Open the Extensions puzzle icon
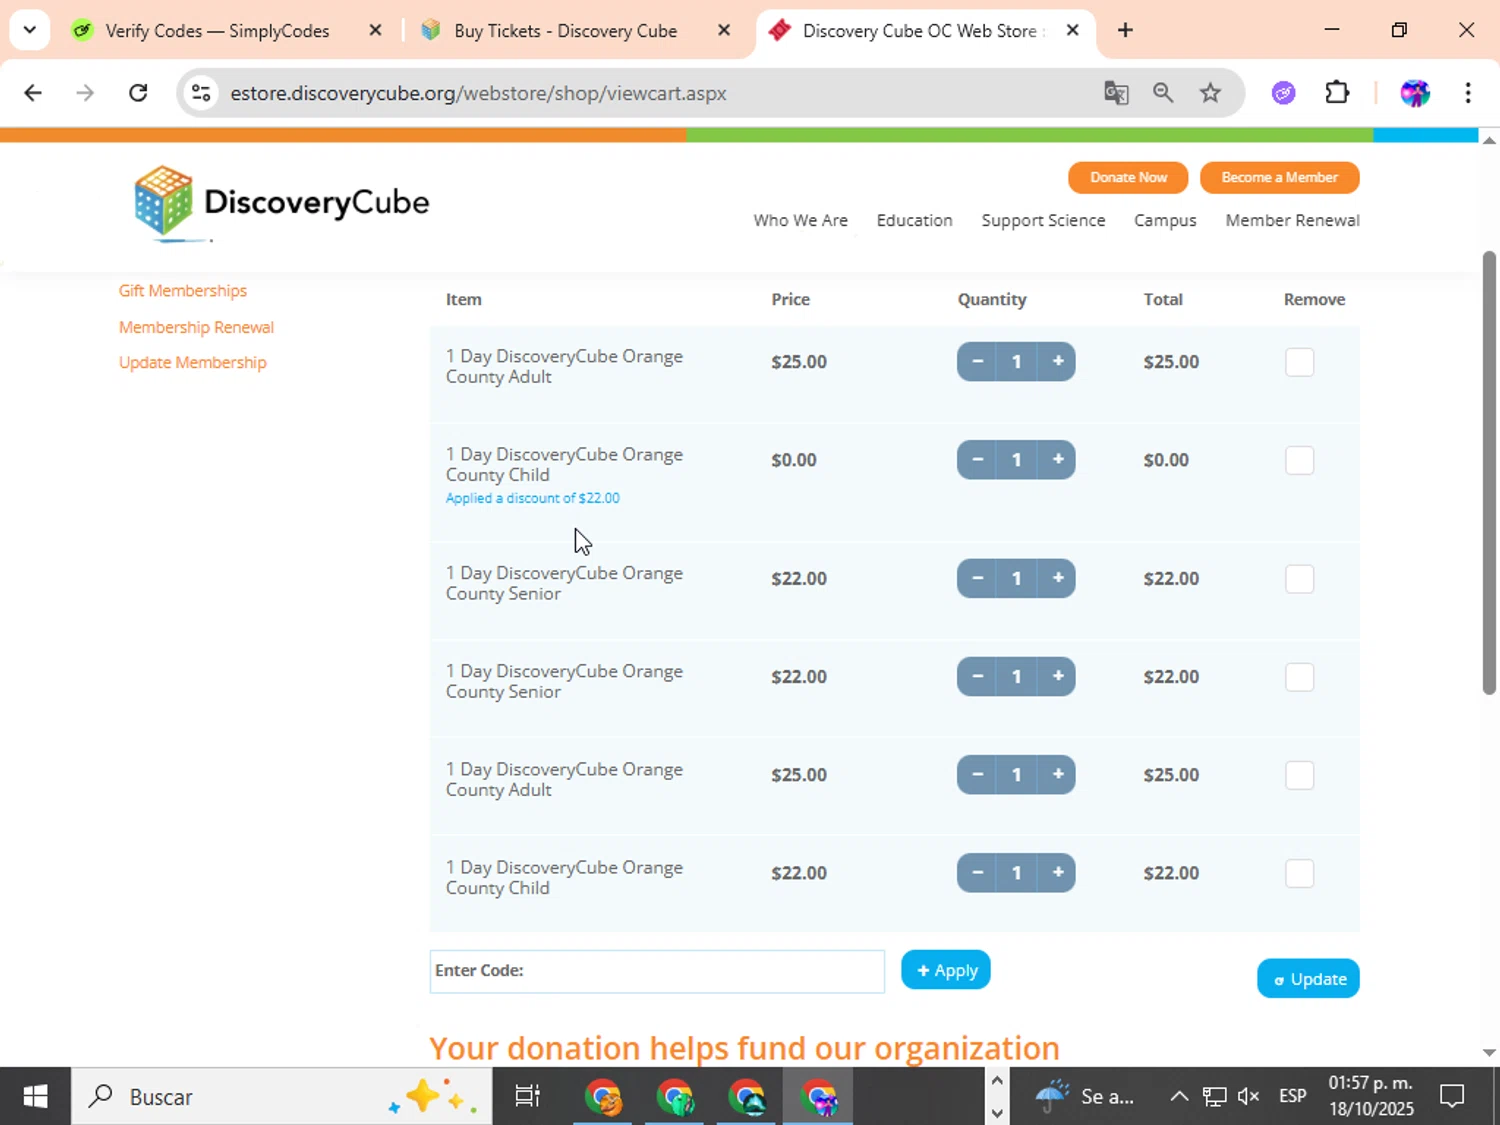 [x=1337, y=93]
